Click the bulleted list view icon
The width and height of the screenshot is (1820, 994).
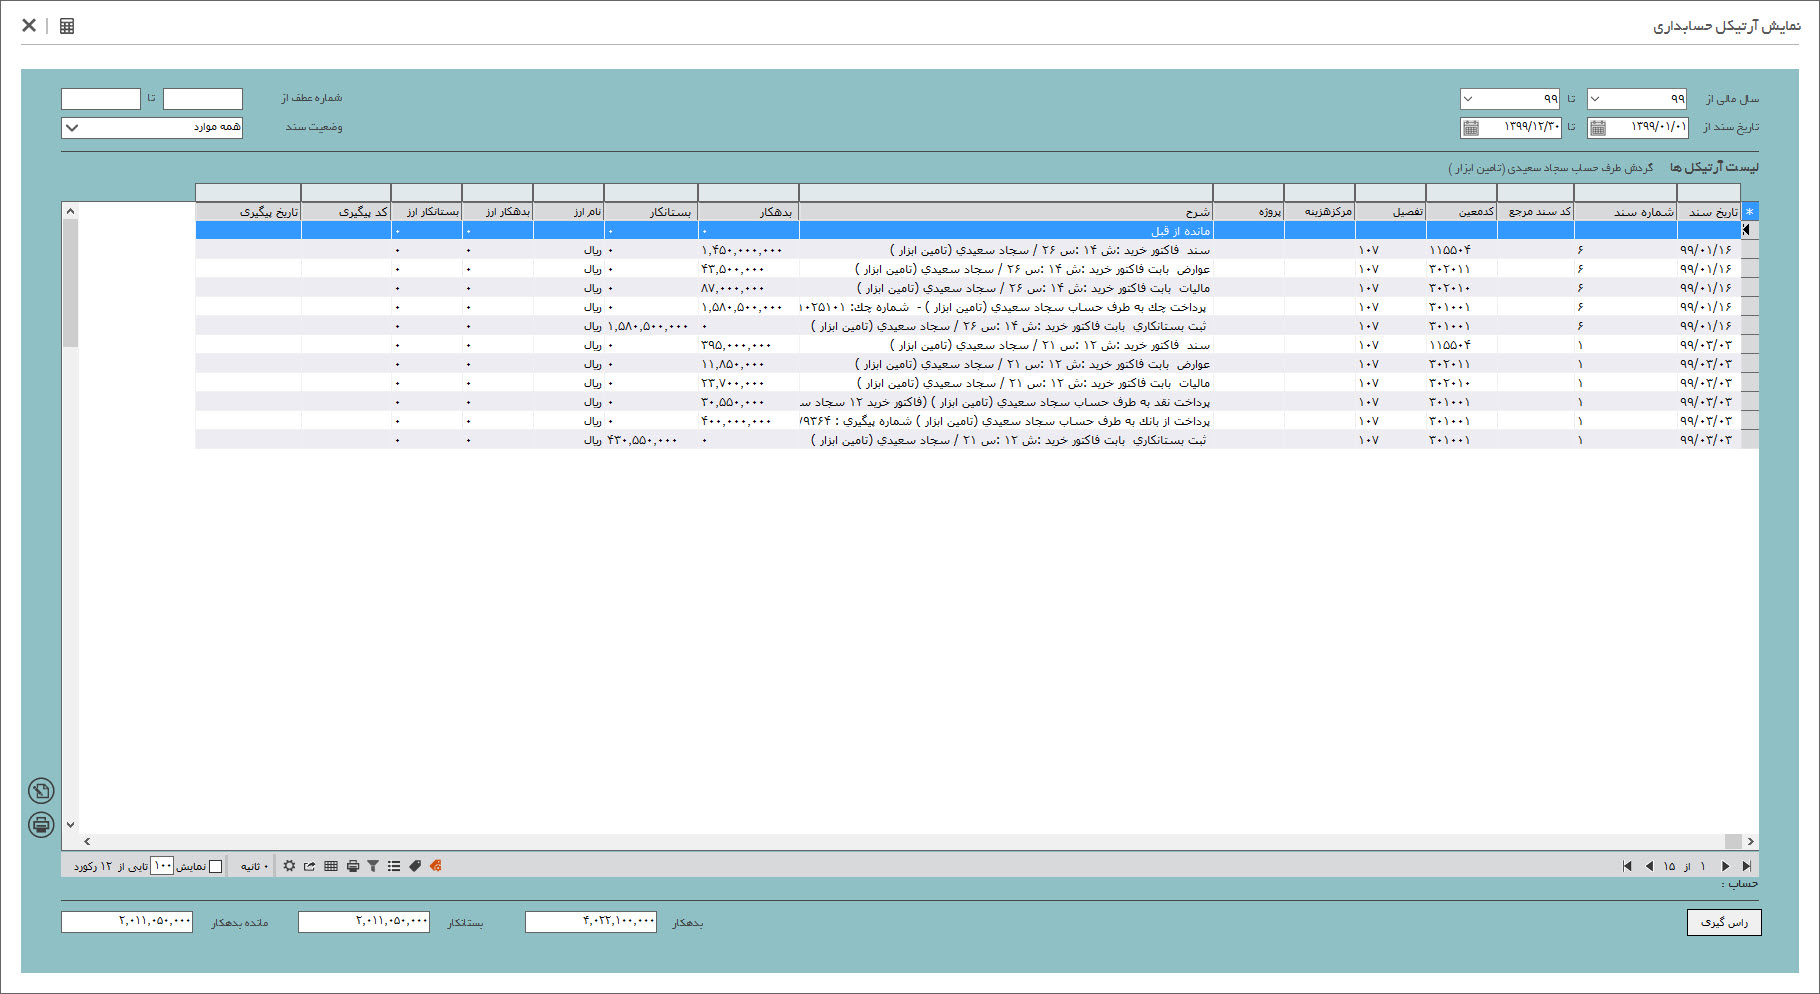pos(394,866)
